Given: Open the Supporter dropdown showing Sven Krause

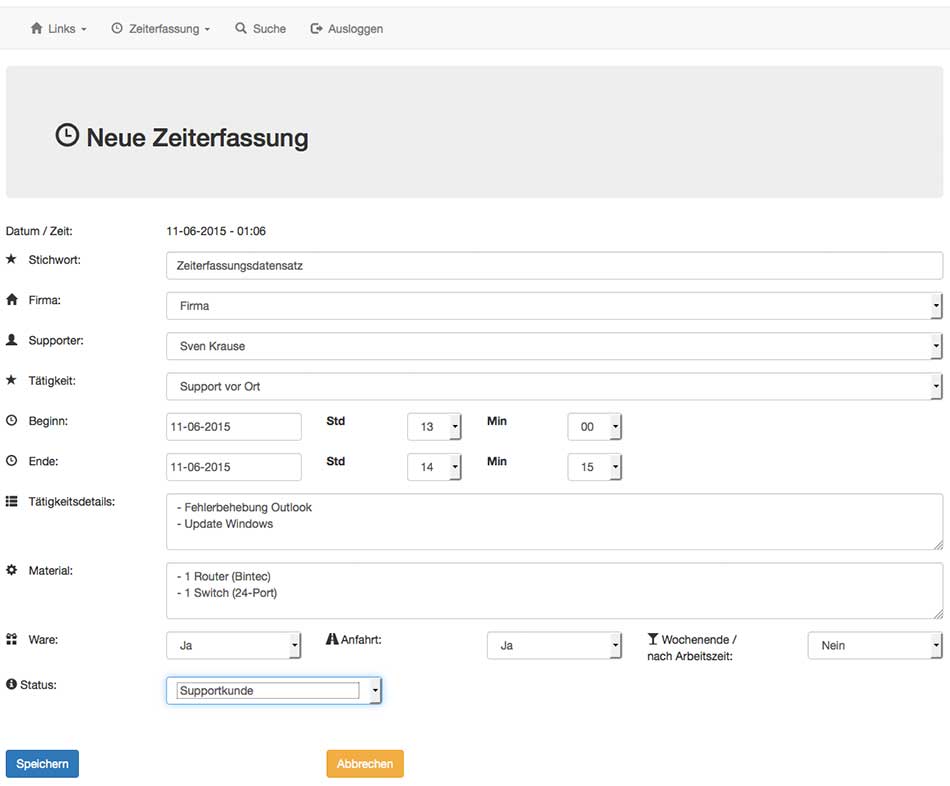Looking at the screenshot, I should pos(554,346).
